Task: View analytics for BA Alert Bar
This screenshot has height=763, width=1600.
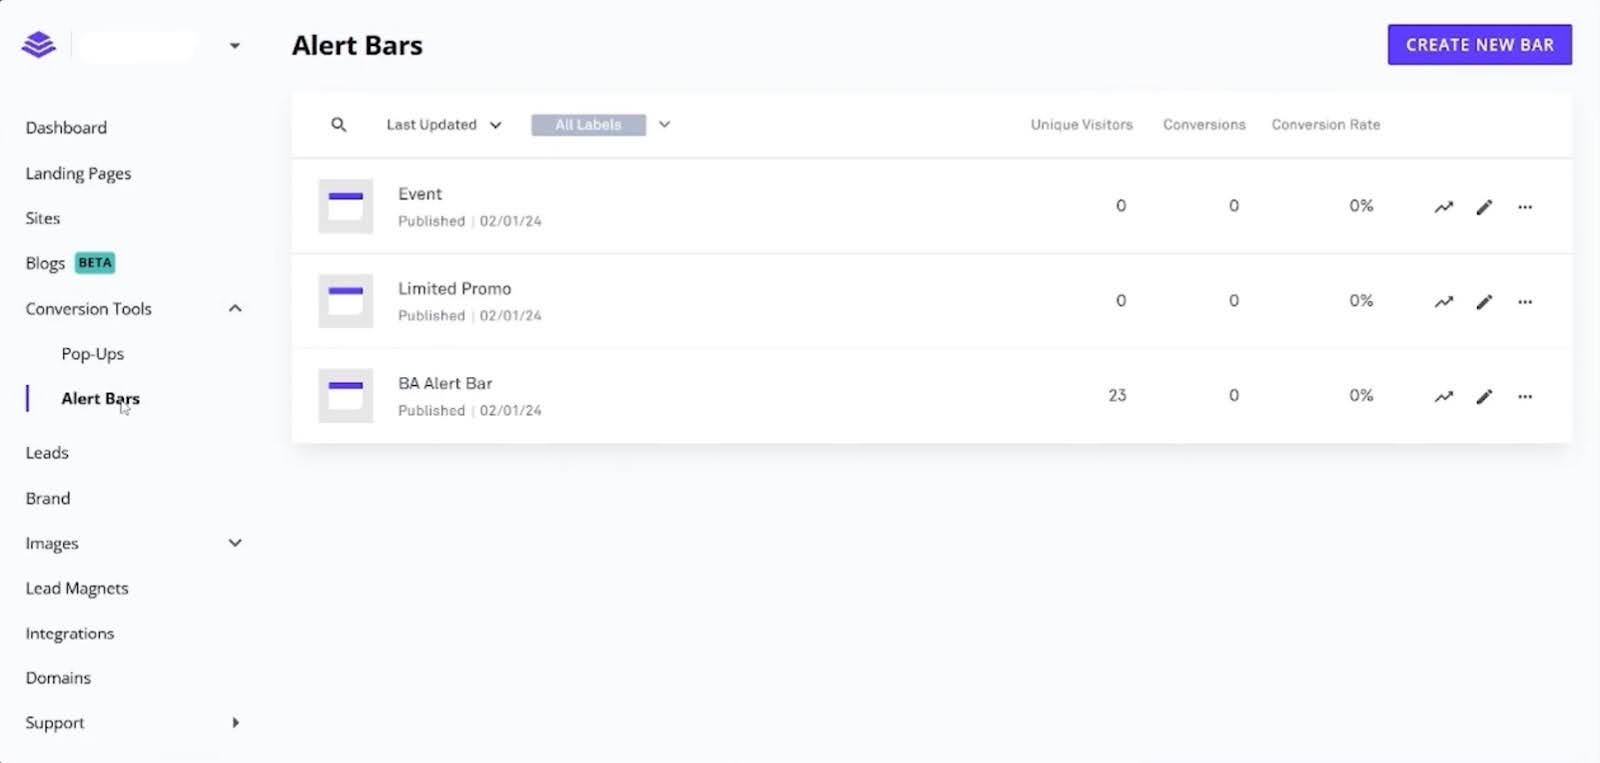Action: click(1444, 397)
